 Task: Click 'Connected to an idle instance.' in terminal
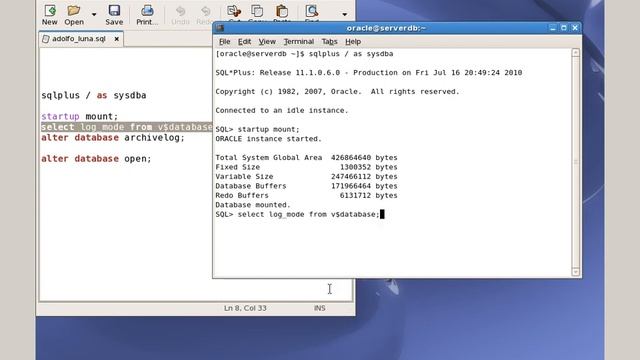(282, 110)
